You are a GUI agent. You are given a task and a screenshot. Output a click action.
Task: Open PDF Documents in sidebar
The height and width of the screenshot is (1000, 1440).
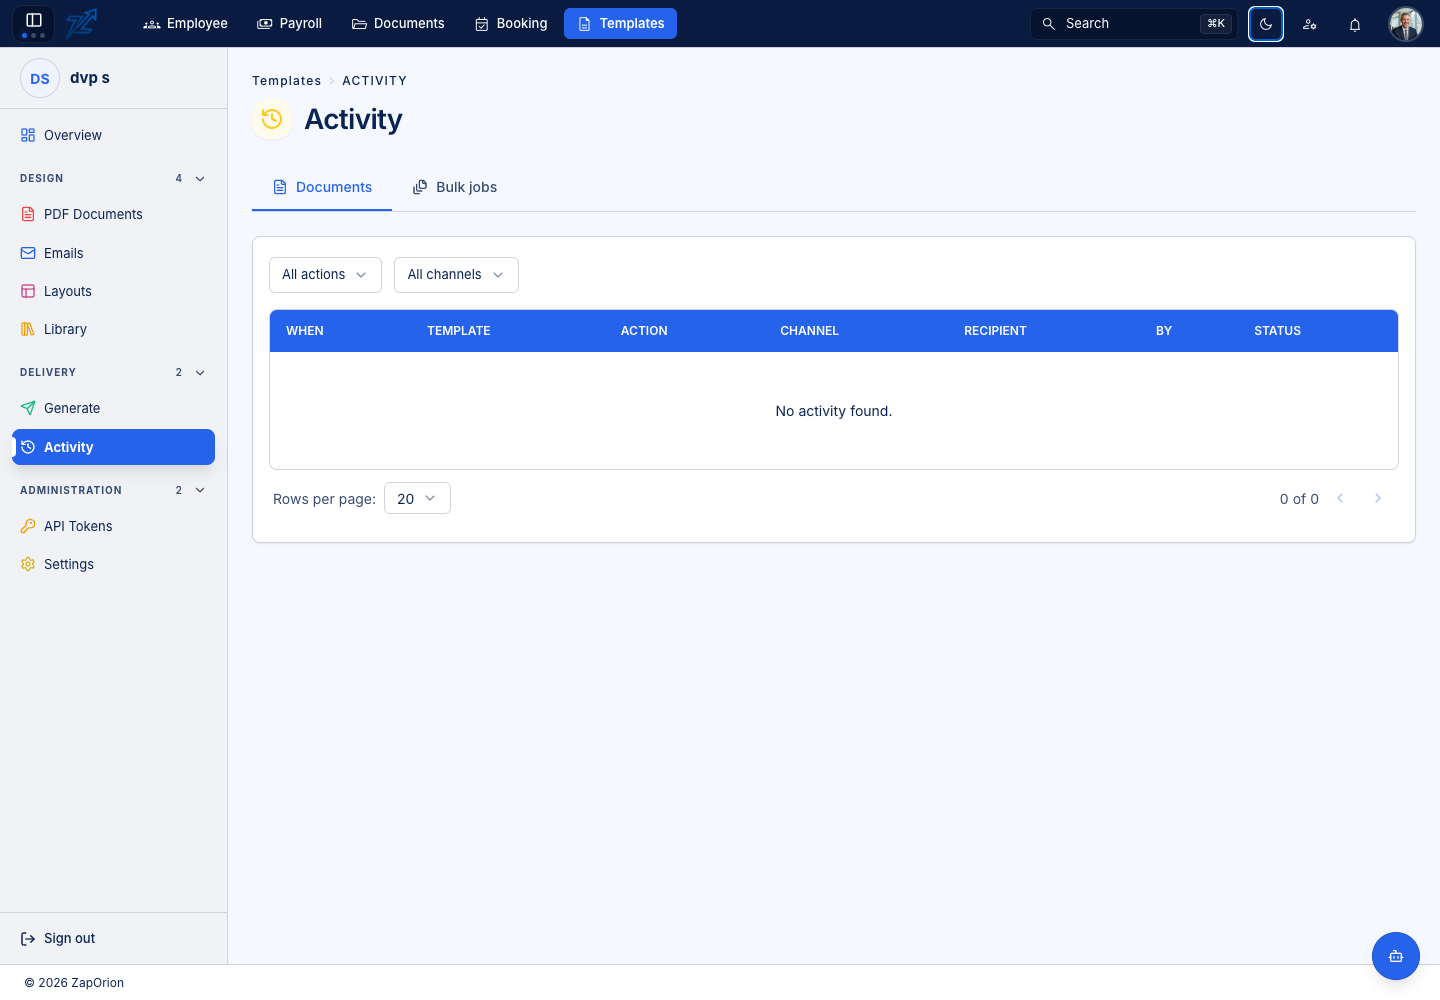coord(113,214)
